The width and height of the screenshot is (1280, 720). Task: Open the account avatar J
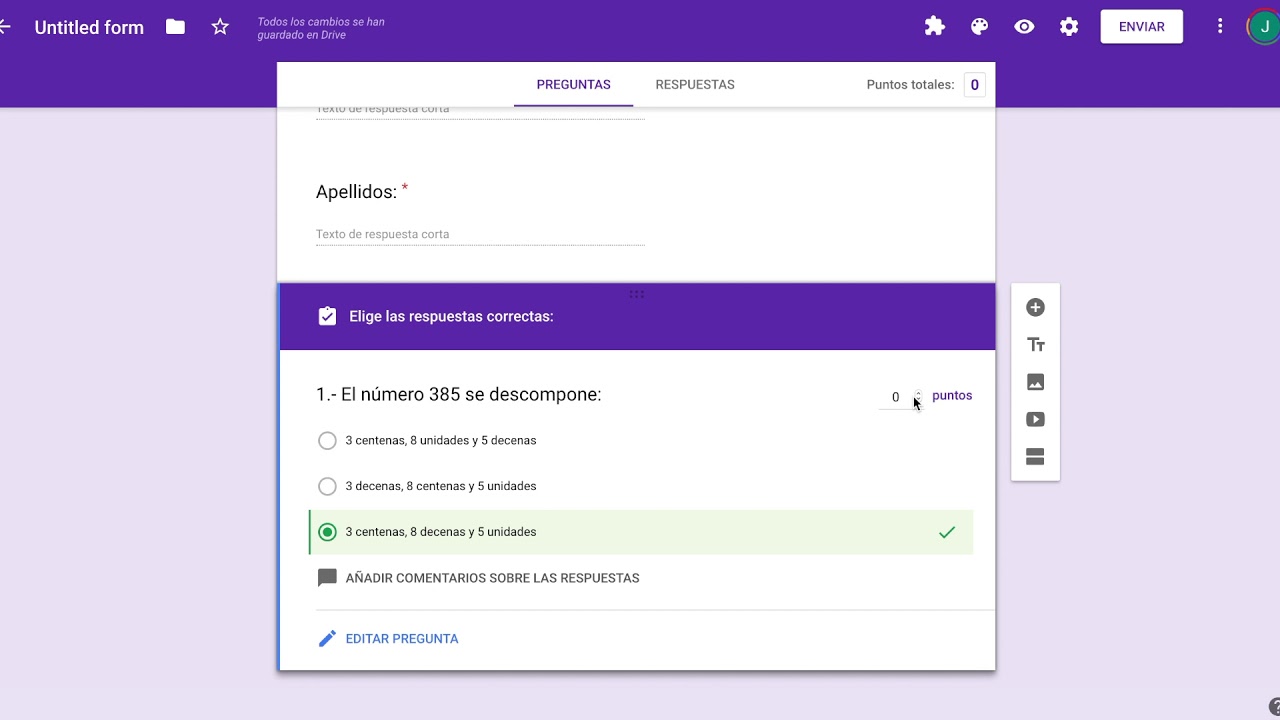pyautogui.click(x=1264, y=27)
